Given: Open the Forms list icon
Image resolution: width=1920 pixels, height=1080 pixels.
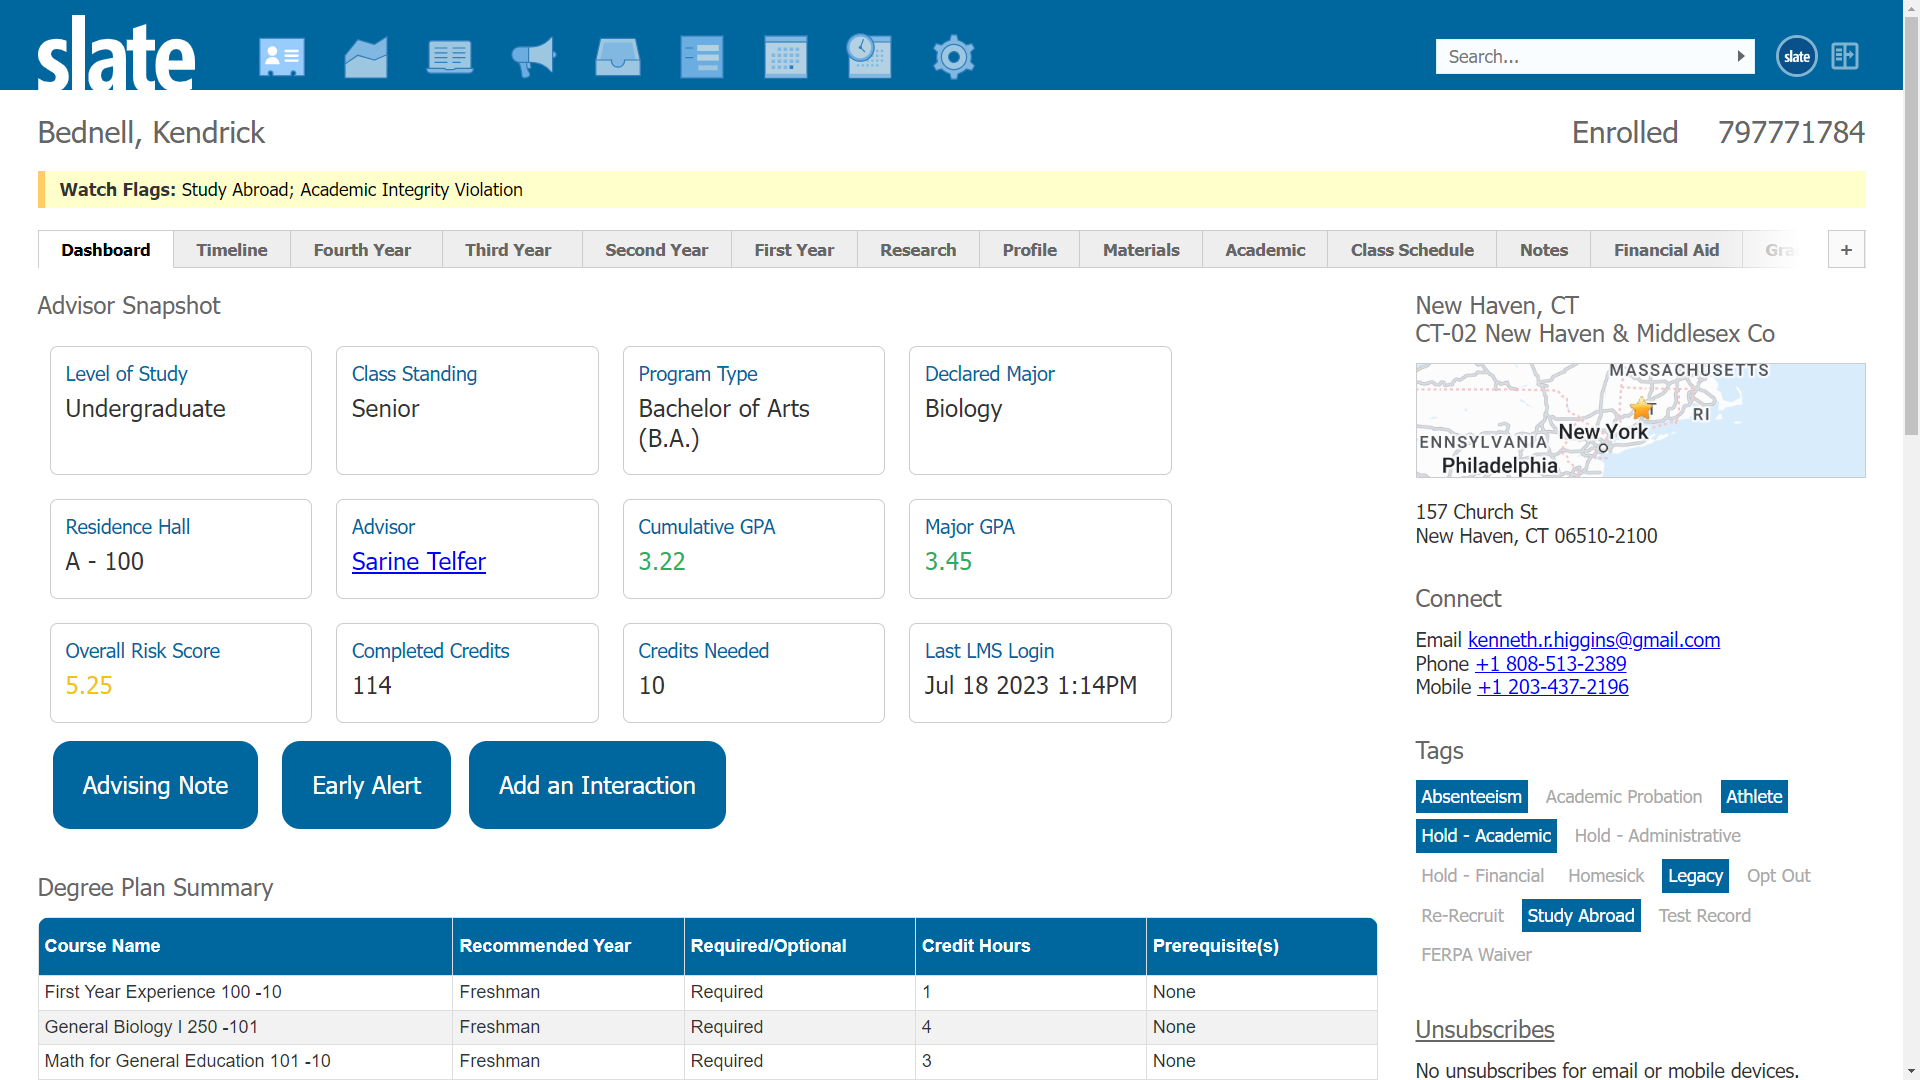Looking at the screenshot, I should [x=702, y=57].
